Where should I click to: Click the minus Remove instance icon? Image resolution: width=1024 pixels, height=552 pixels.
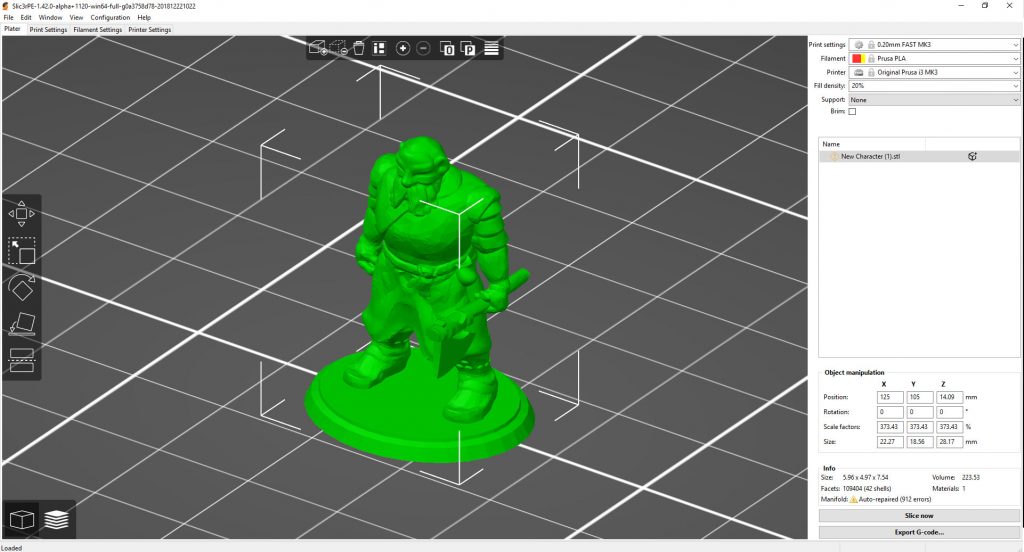(x=423, y=48)
